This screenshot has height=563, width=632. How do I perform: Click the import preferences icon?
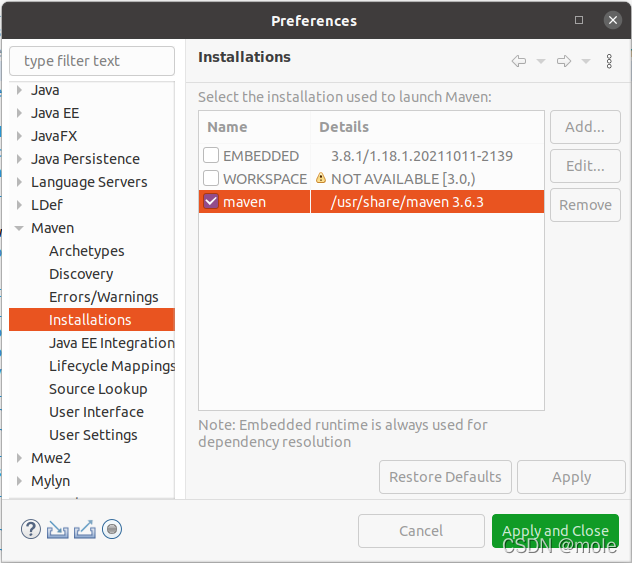58,529
